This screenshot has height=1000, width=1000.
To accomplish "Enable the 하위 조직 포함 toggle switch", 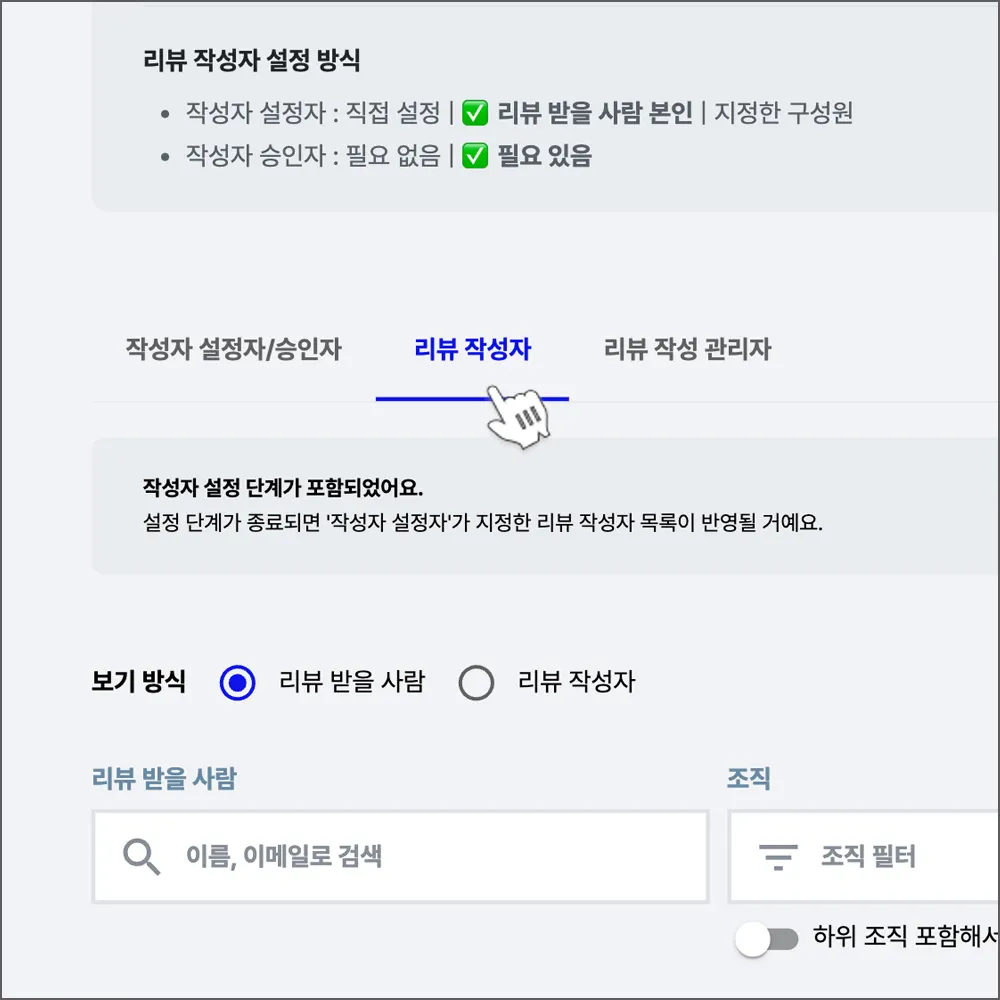I will (x=767, y=938).
